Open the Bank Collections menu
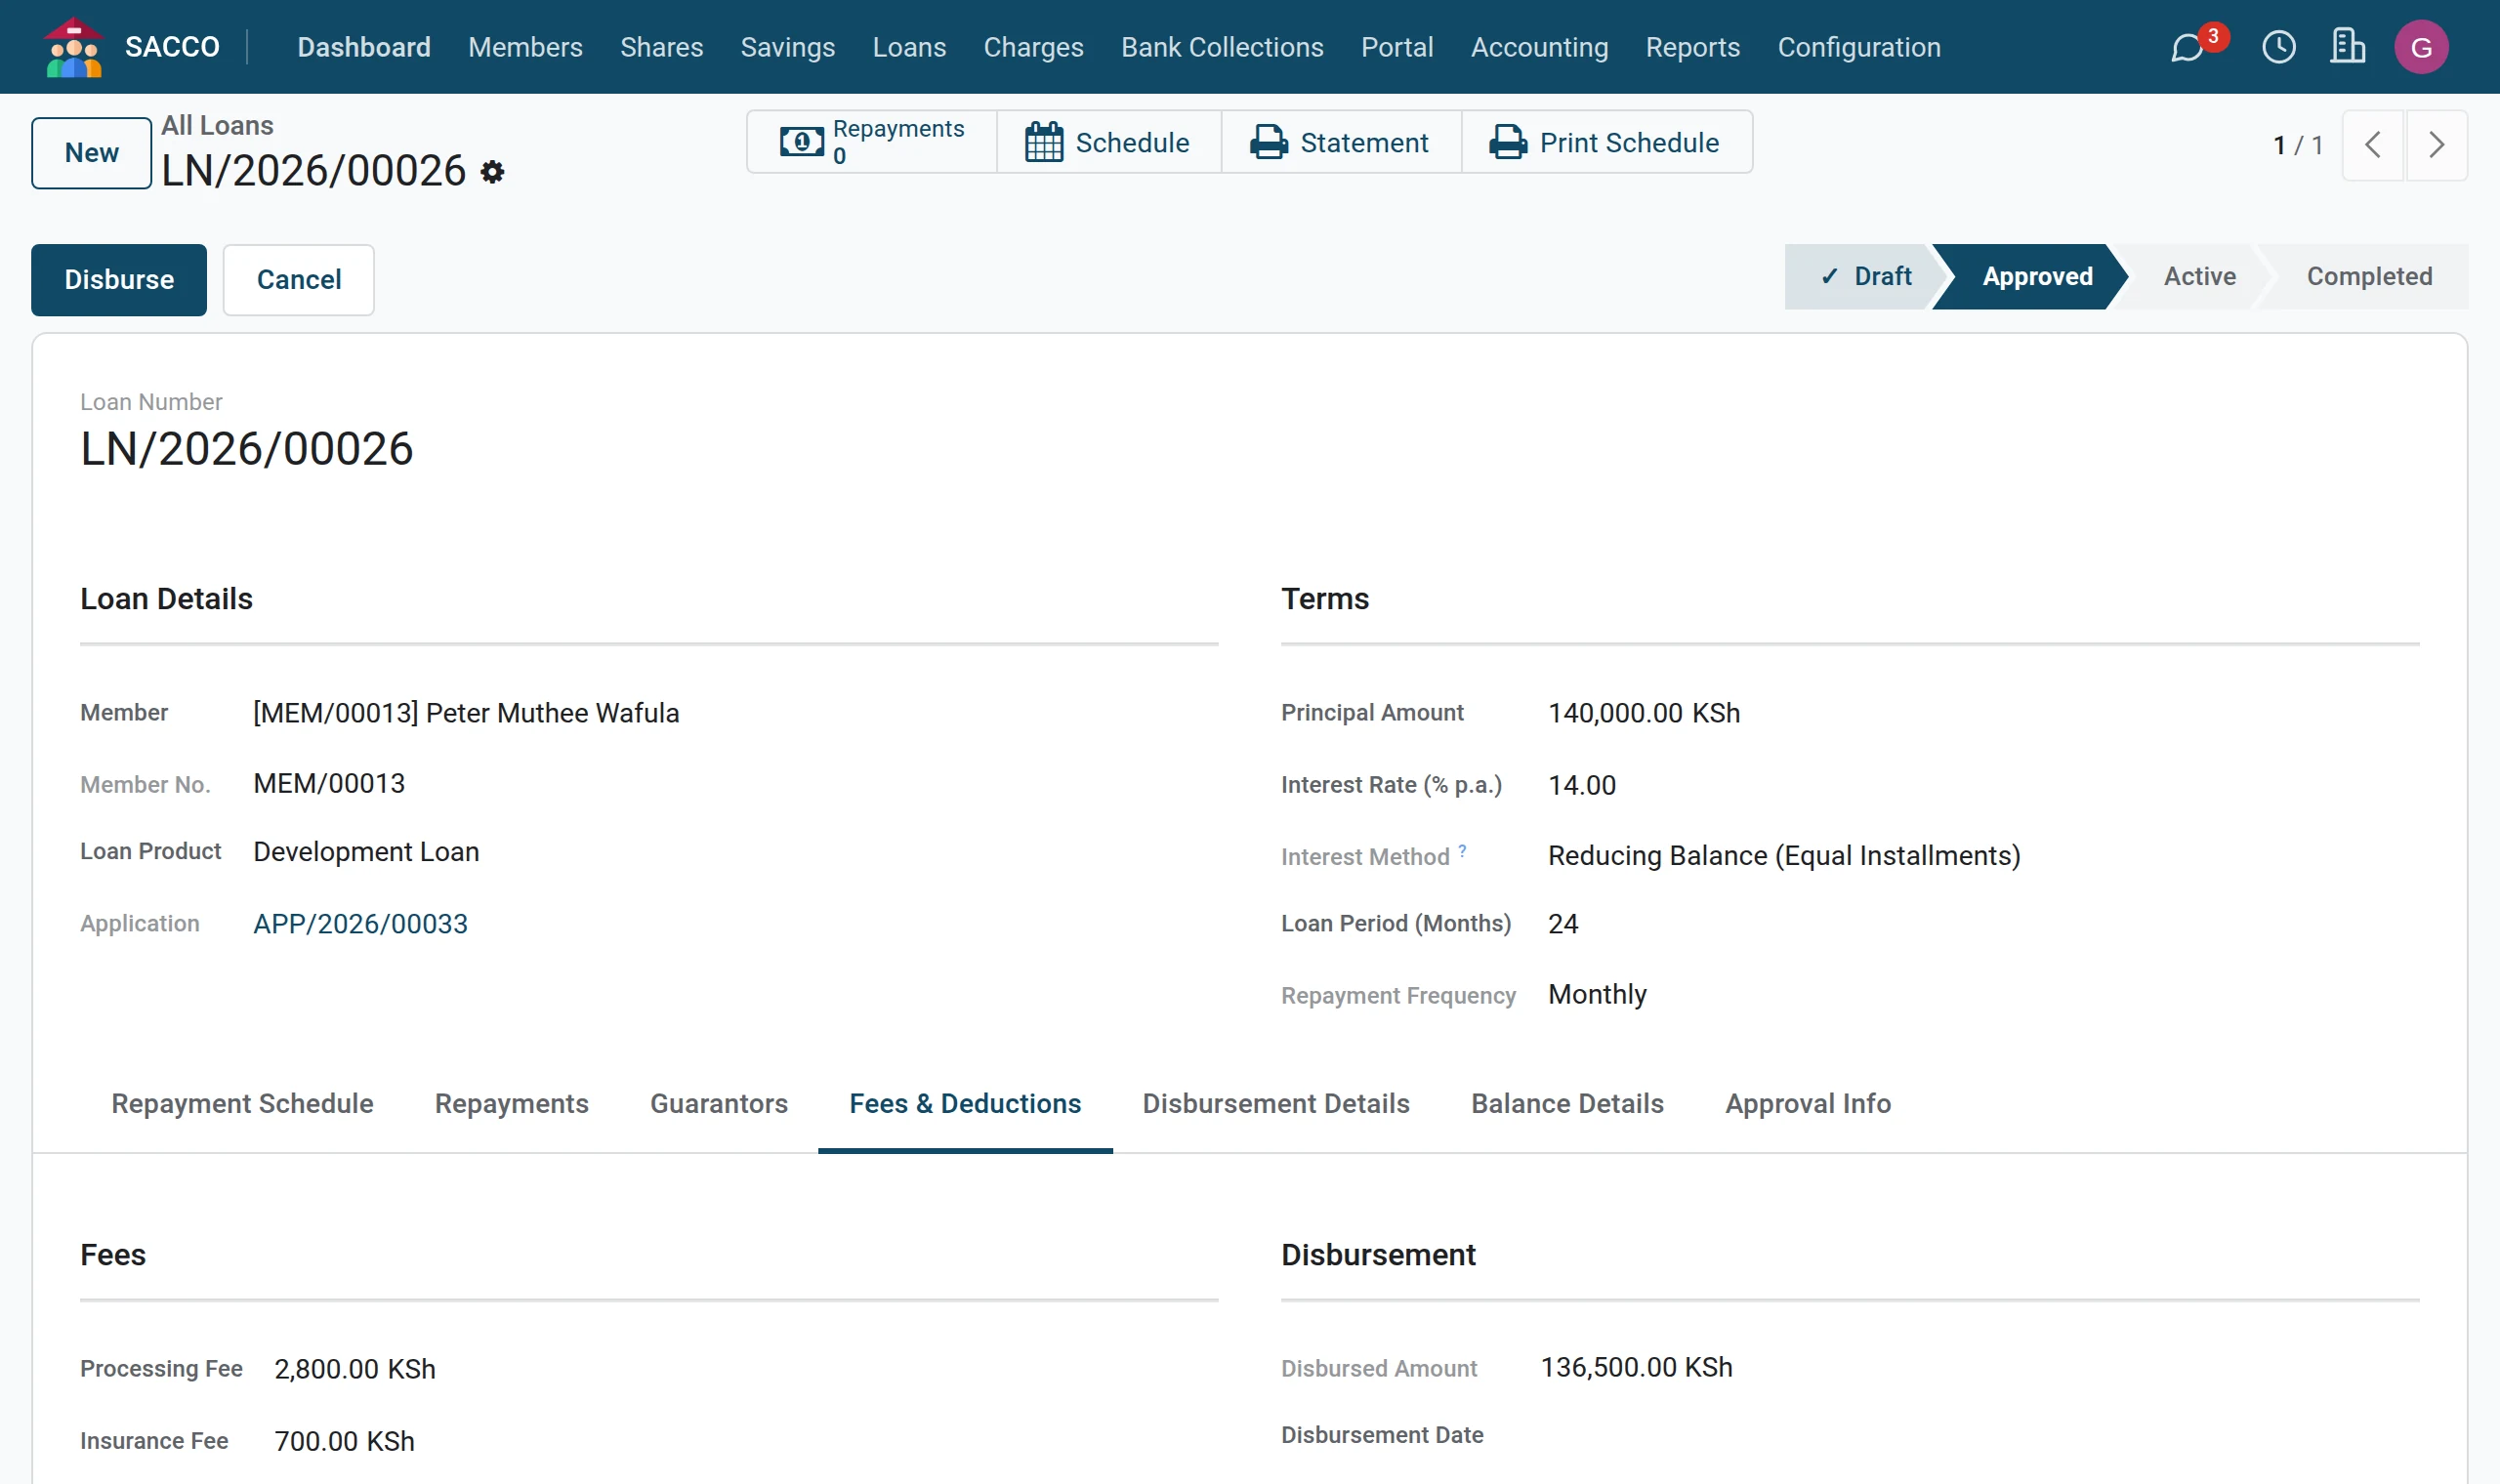The width and height of the screenshot is (2500, 1484). pyautogui.click(x=1222, y=47)
